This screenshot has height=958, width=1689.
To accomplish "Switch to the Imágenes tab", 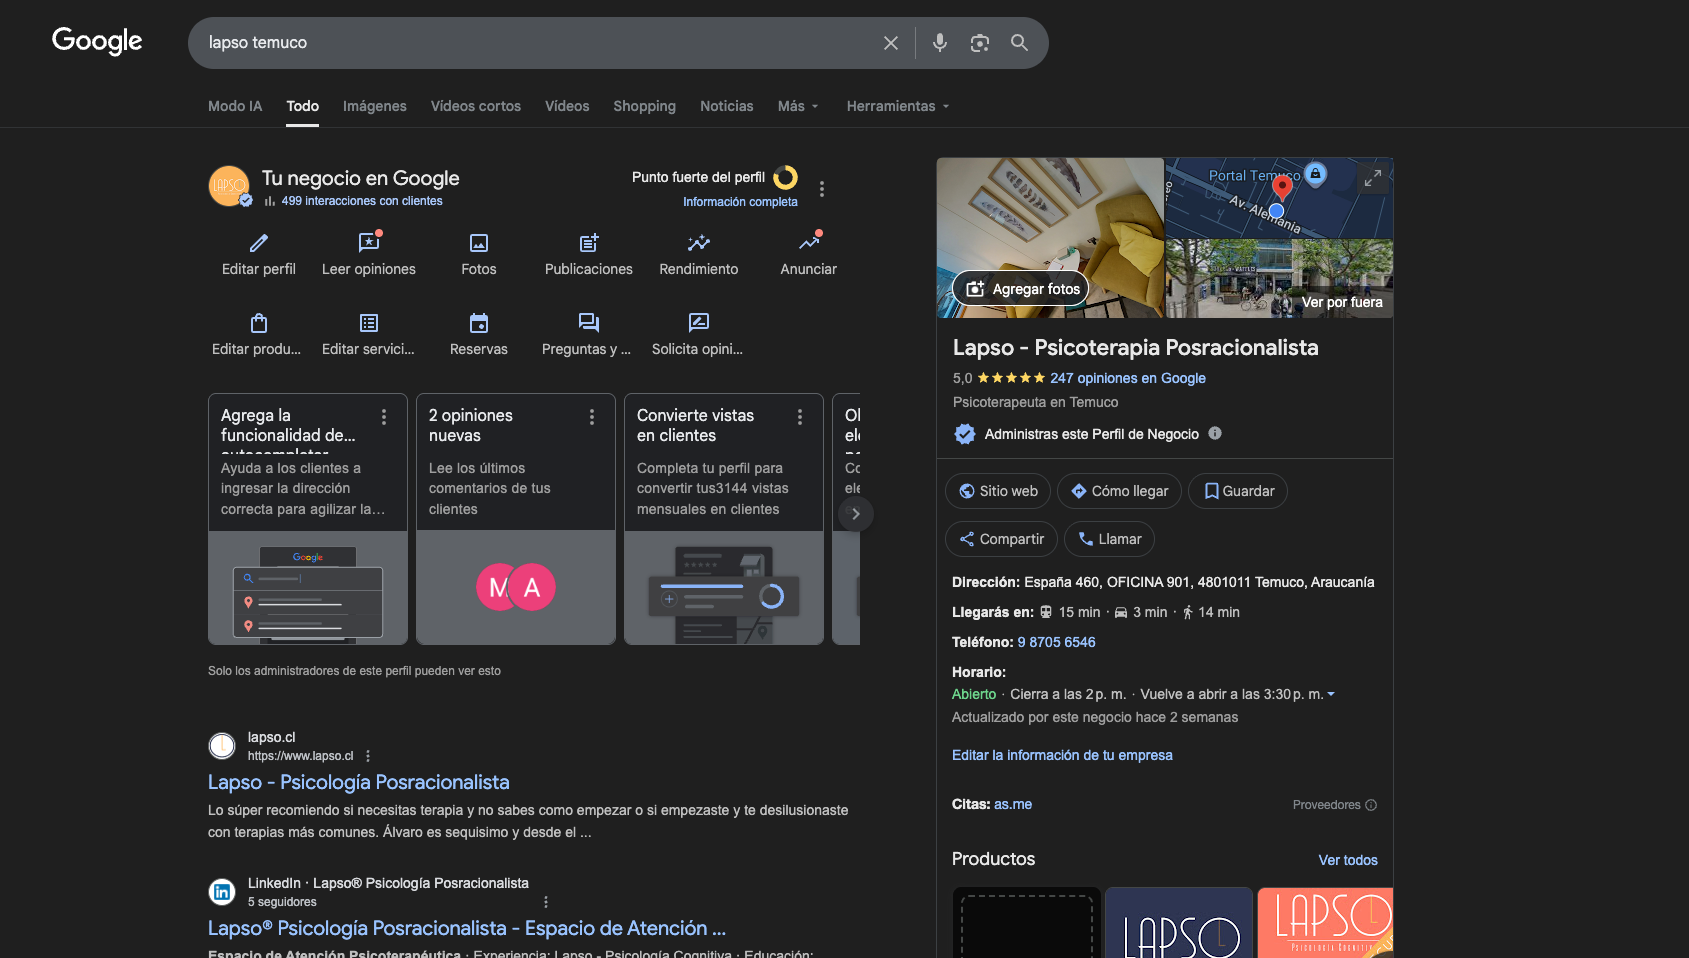I will point(374,106).
